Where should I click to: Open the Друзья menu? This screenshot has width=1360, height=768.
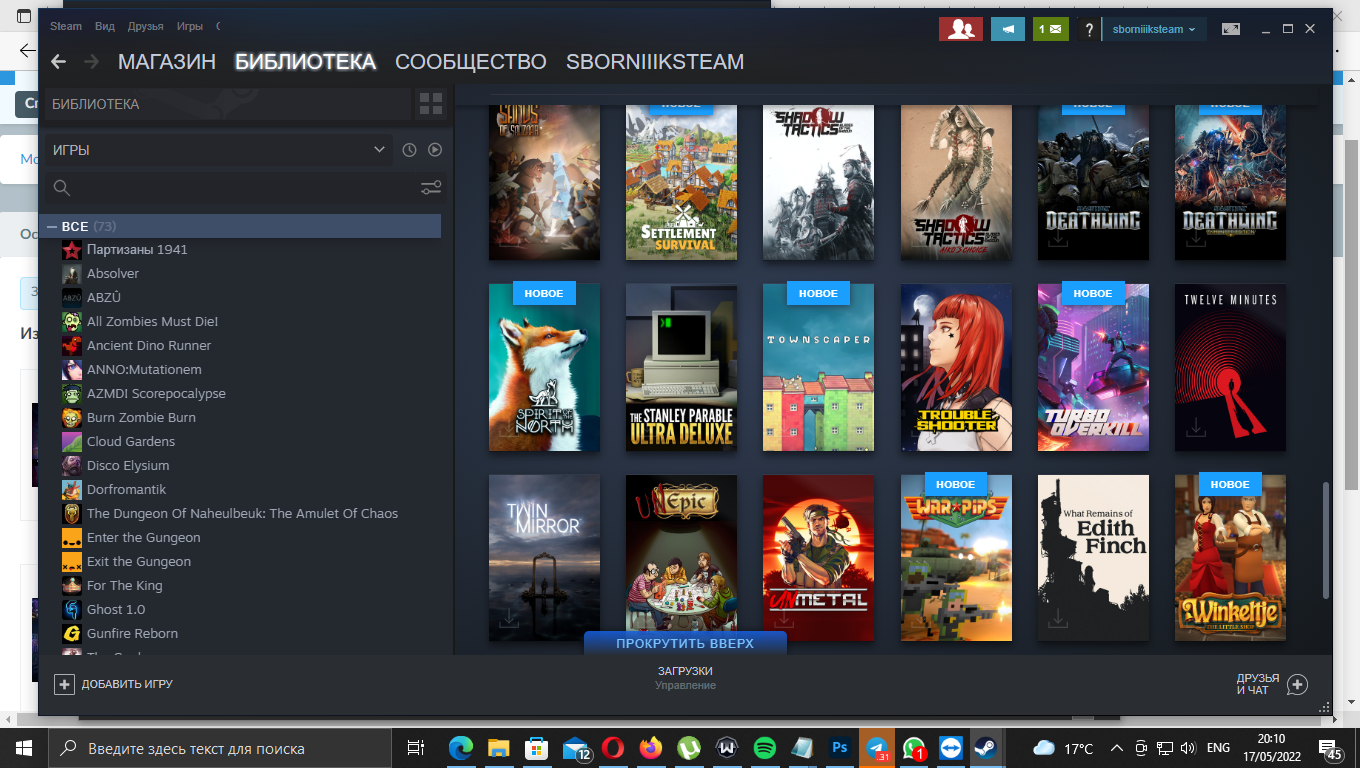pyautogui.click(x=146, y=27)
